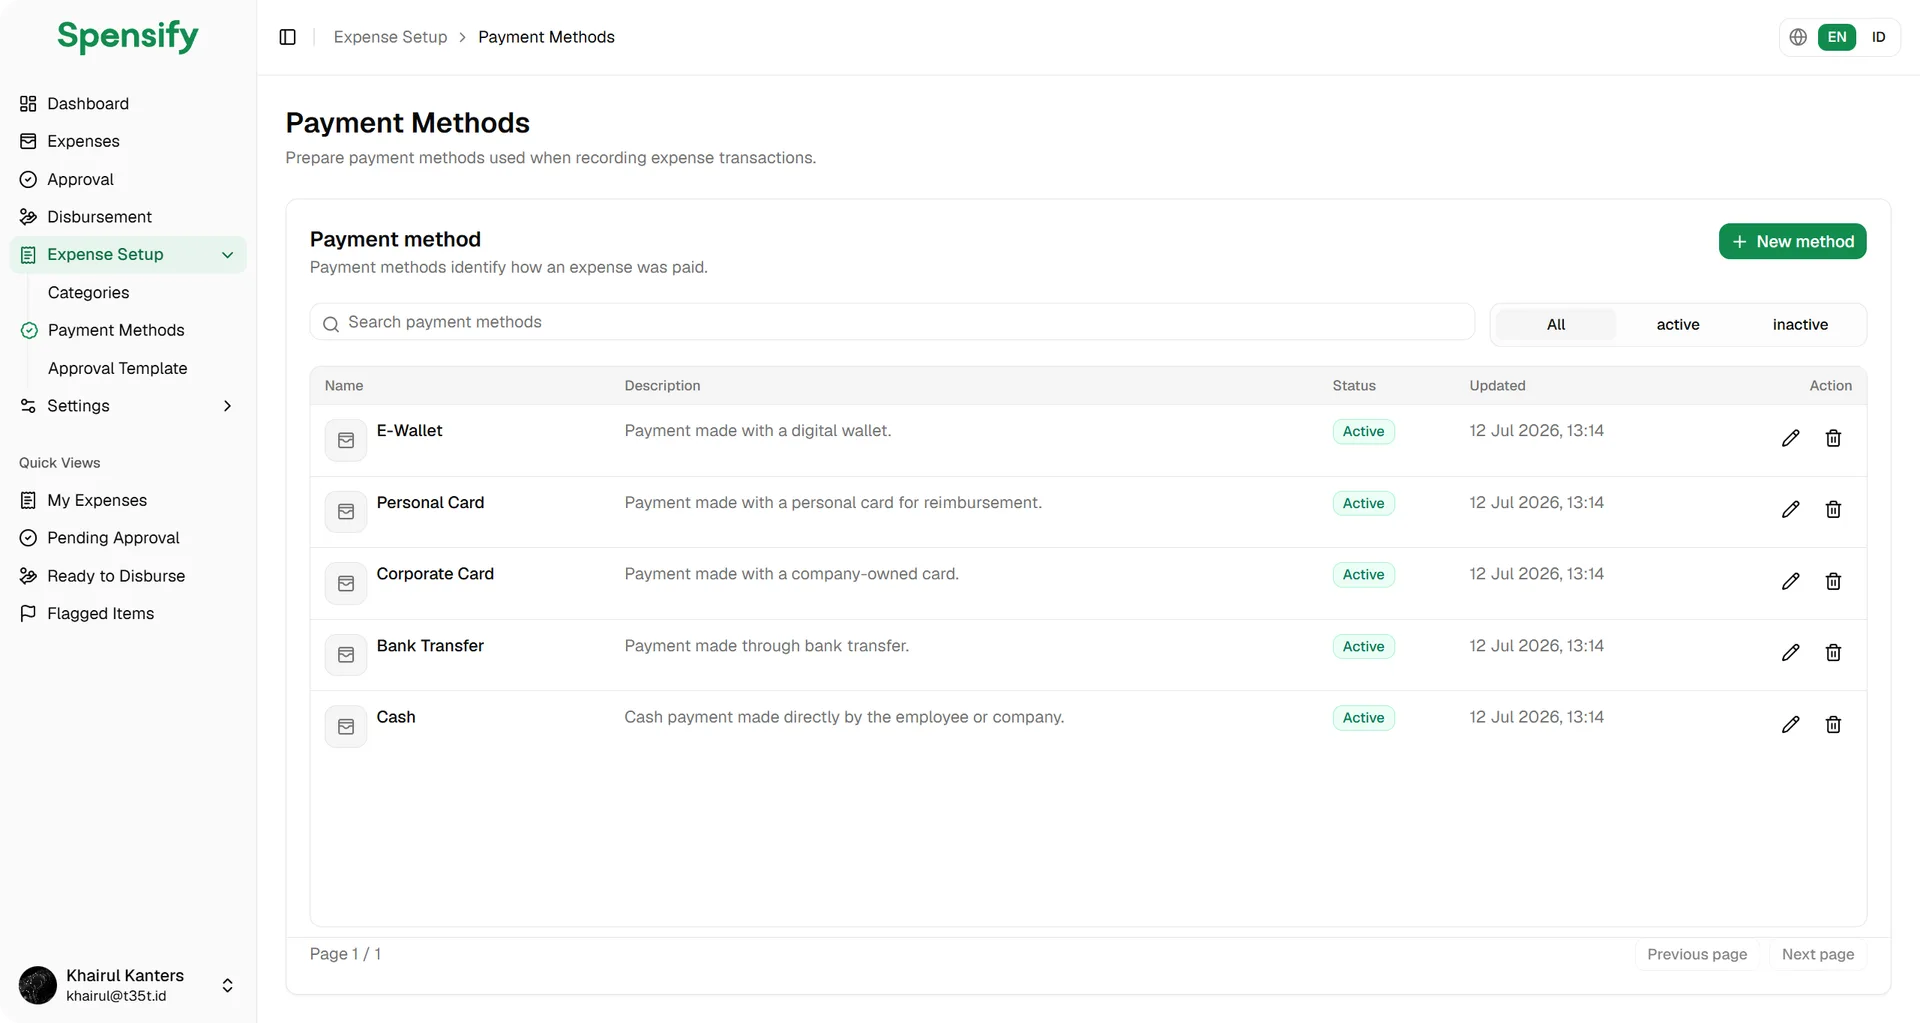Click the Corporate Card row icon
Image resolution: width=1920 pixels, height=1023 pixels.
click(346, 583)
